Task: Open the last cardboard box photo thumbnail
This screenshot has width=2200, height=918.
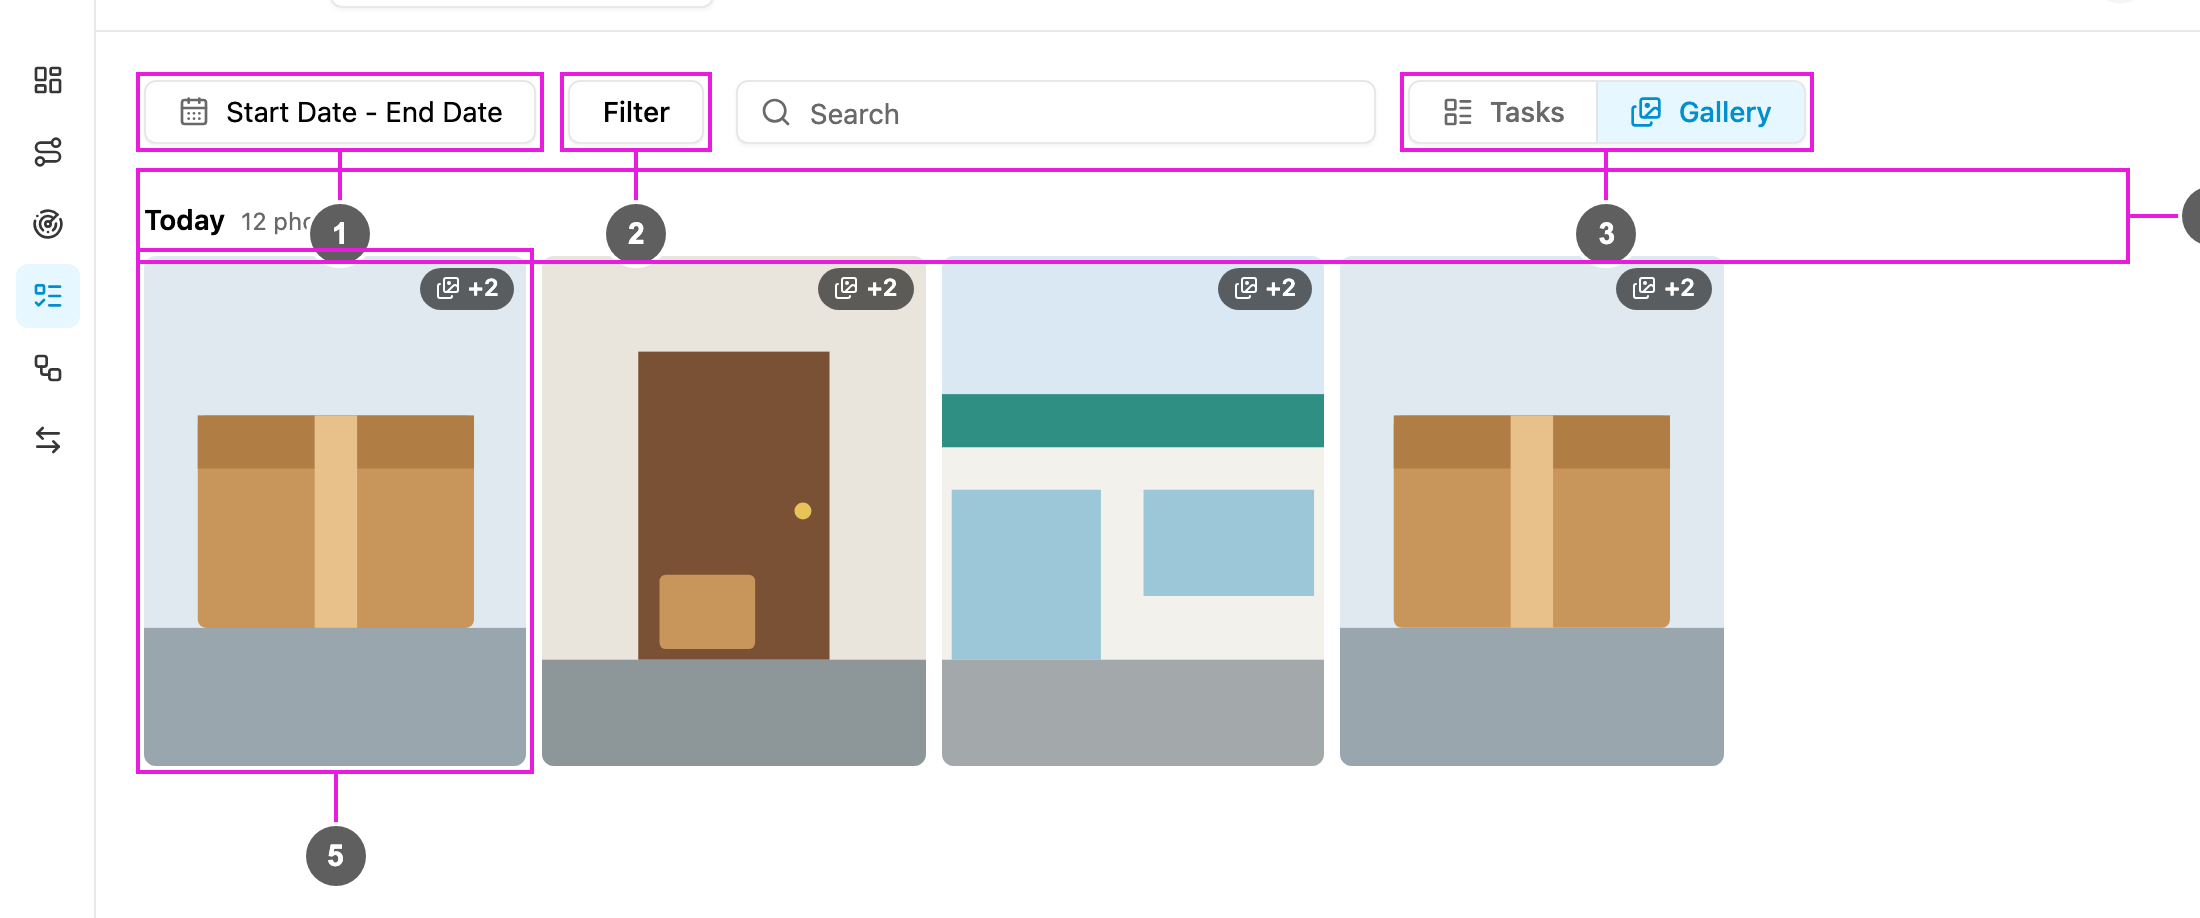Action: (1532, 512)
